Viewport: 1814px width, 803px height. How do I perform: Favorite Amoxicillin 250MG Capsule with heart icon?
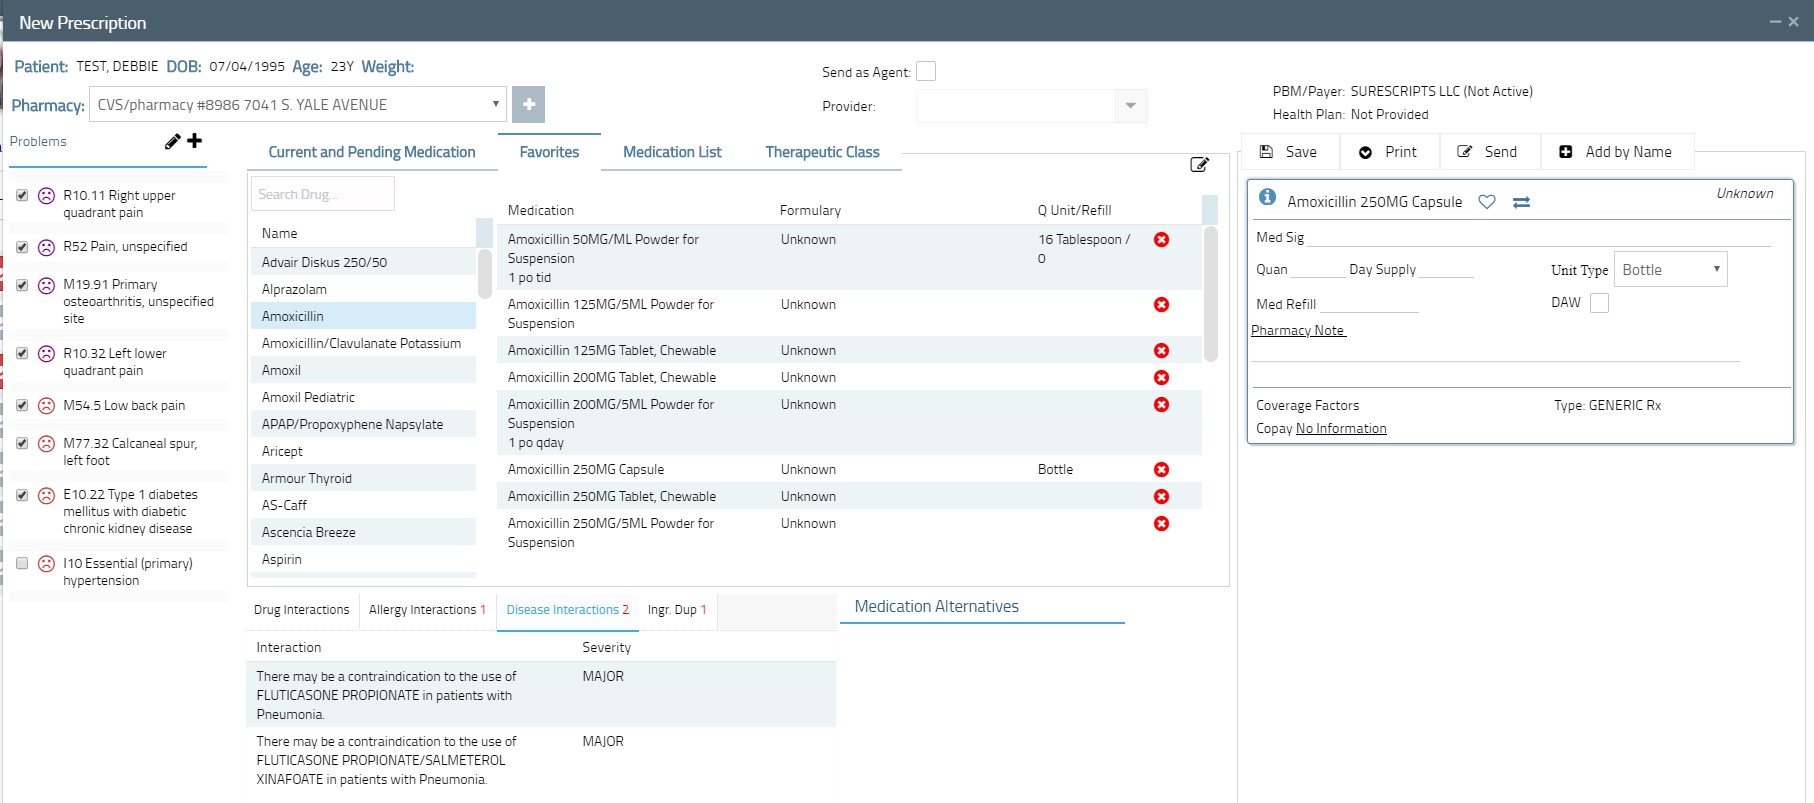[x=1487, y=202]
